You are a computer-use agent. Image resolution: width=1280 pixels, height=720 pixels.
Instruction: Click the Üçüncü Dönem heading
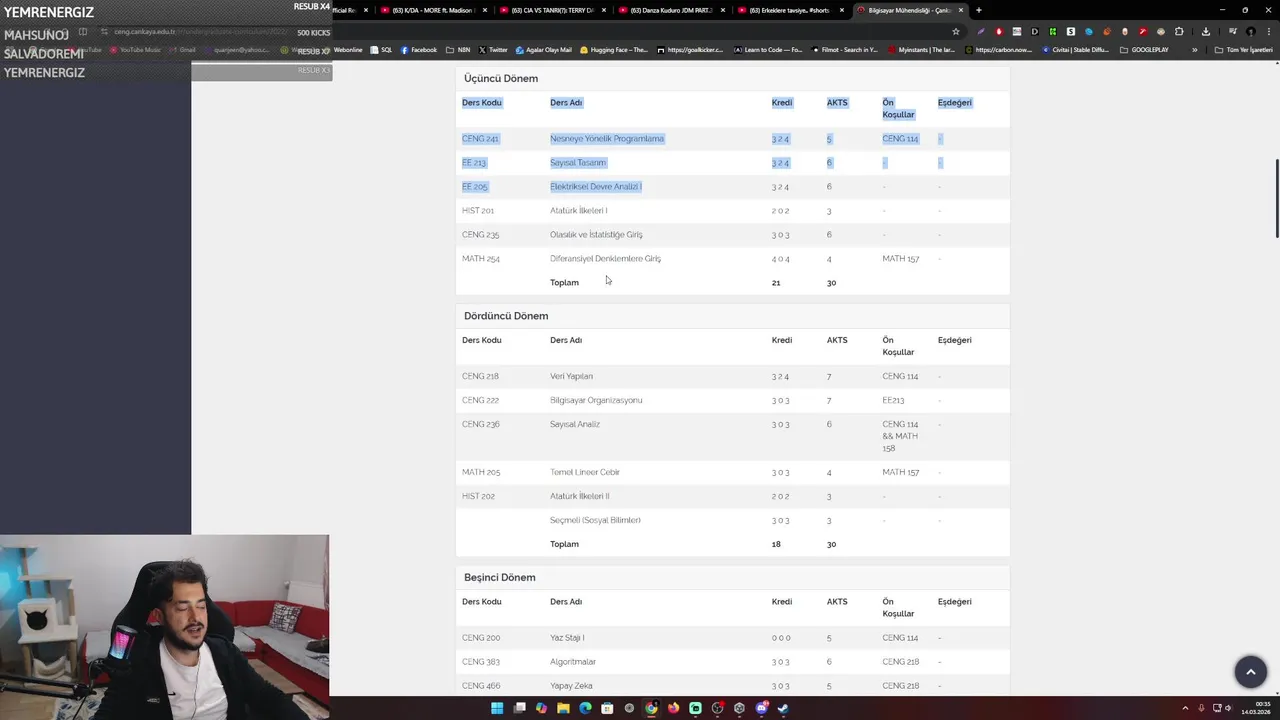[x=501, y=78]
